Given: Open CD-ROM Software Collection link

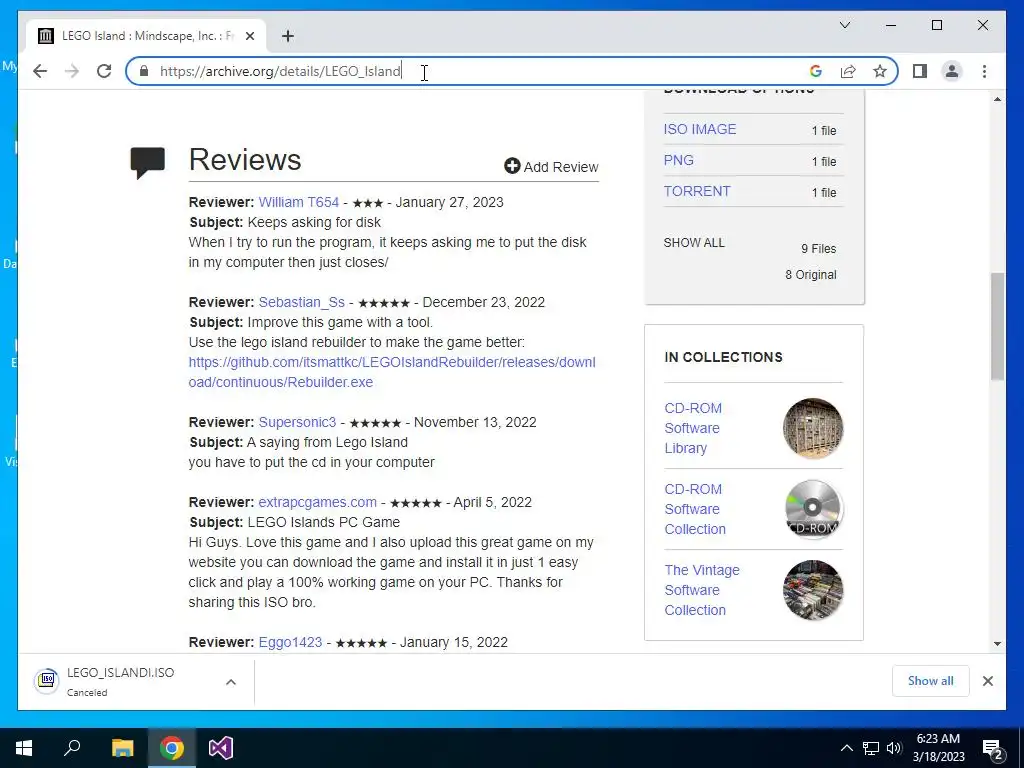Looking at the screenshot, I should [x=695, y=509].
